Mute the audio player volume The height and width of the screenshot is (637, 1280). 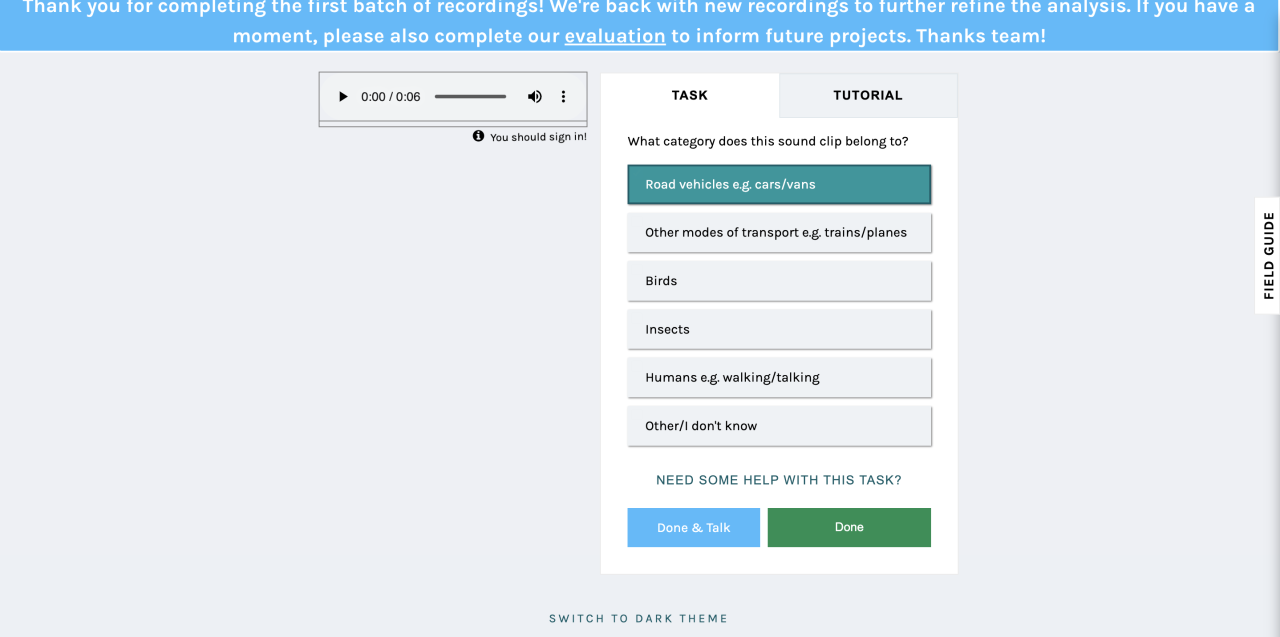[535, 97]
